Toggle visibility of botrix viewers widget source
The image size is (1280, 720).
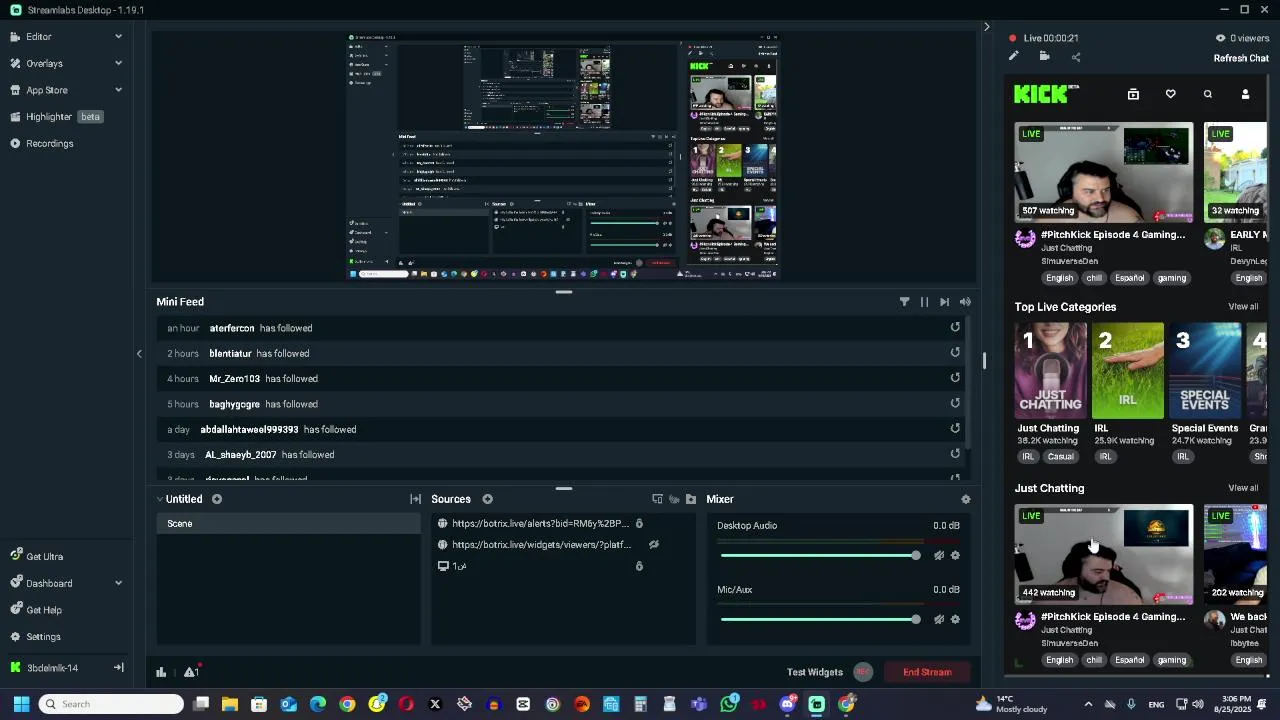pos(654,544)
